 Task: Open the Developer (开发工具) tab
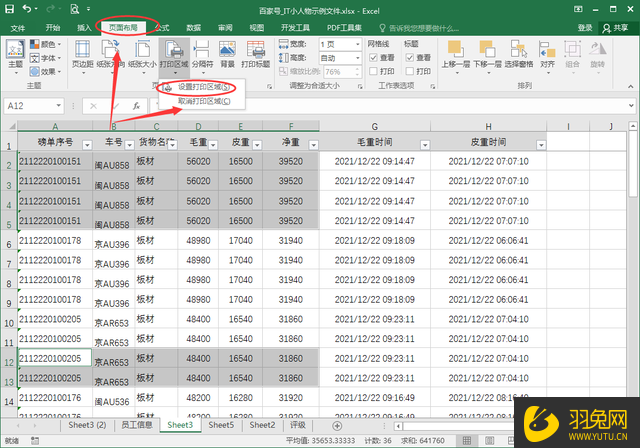[296, 28]
